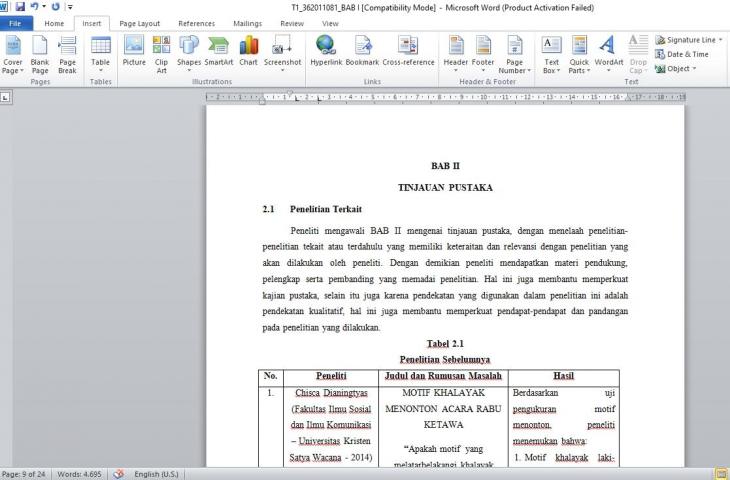Screen dimensions: 730x480
Task: Open the File tab
Action: (x=15, y=23)
